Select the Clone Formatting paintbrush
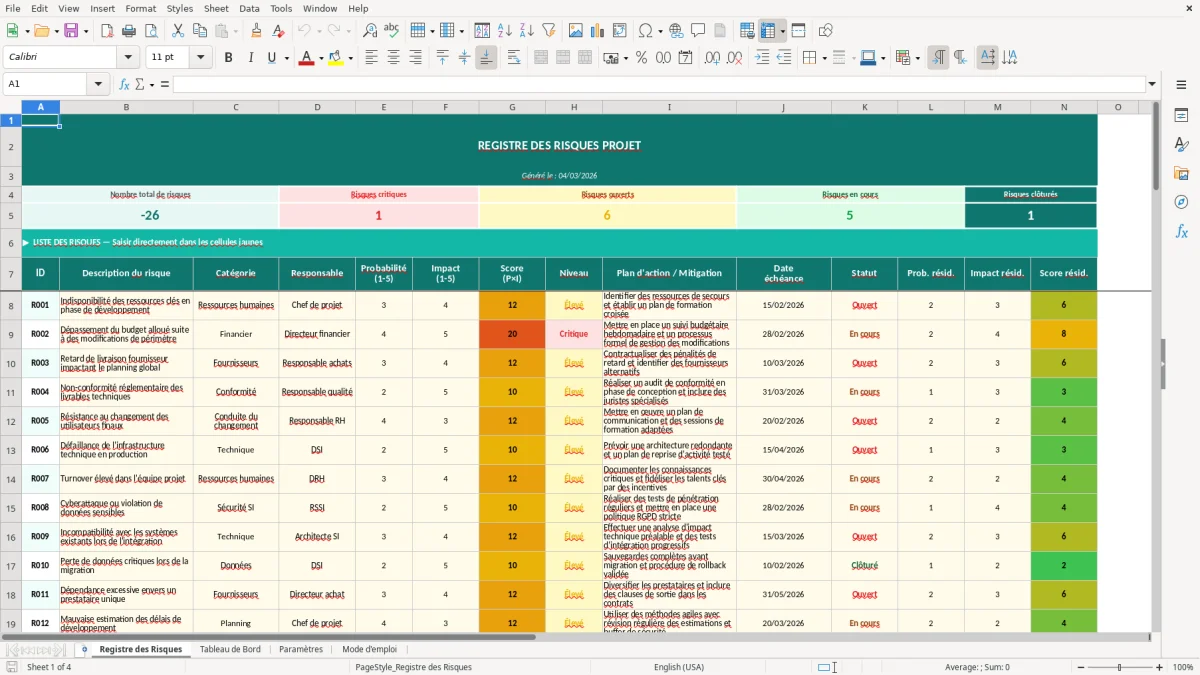 (256, 31)
